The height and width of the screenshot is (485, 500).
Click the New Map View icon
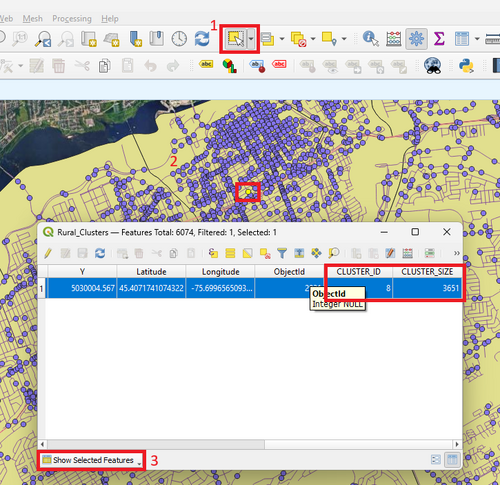89,39
